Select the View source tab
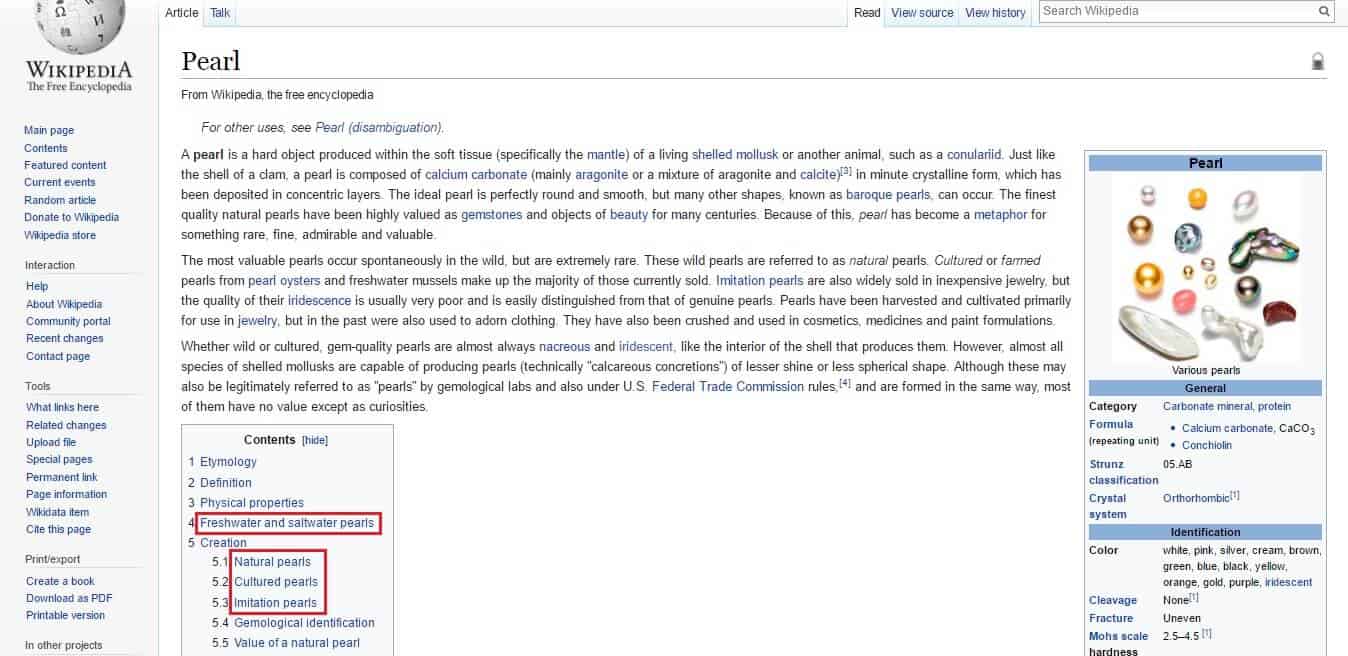 pyautogui.click(x=921, y=13)
